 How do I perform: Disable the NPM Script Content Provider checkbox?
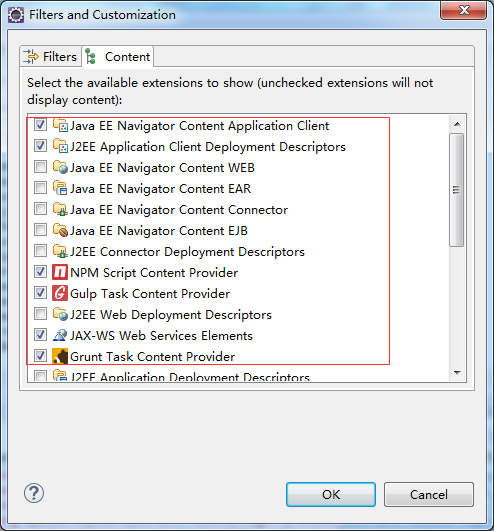tap(40, 272)
